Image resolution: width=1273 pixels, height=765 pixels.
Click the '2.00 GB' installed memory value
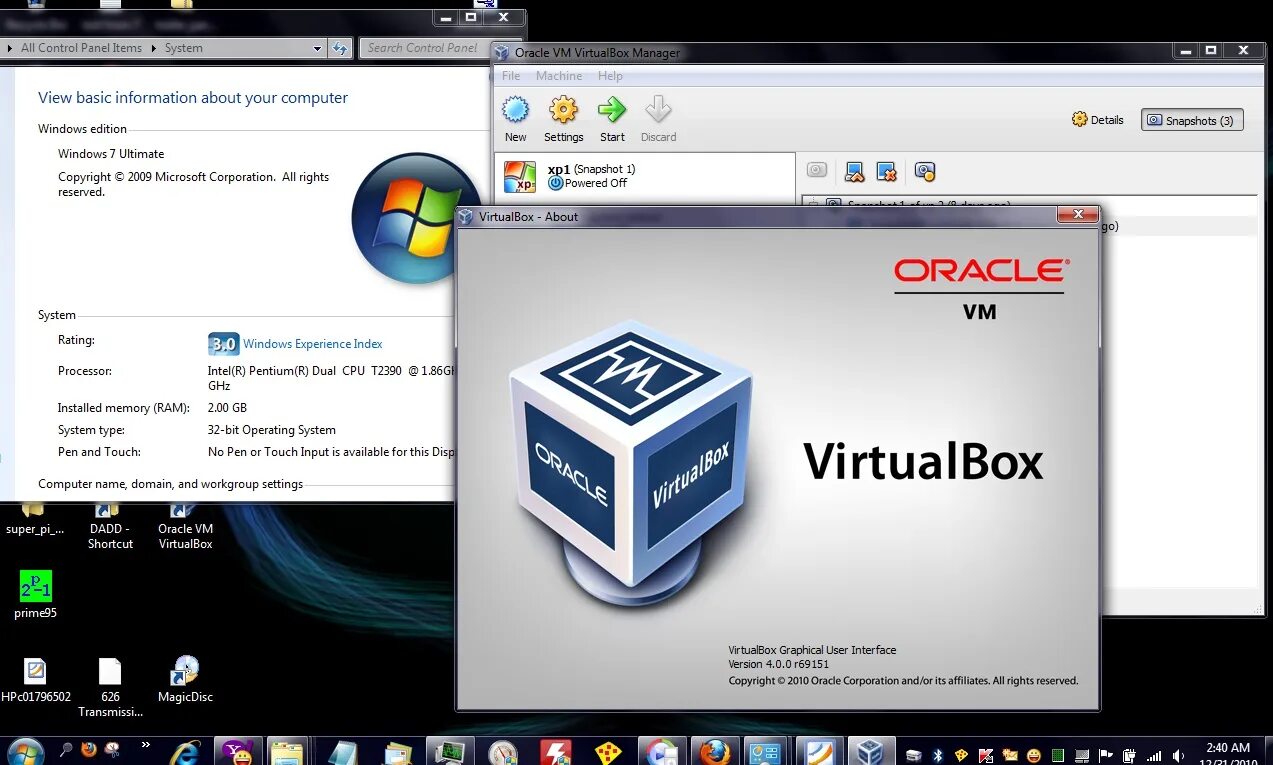[227, 408]
